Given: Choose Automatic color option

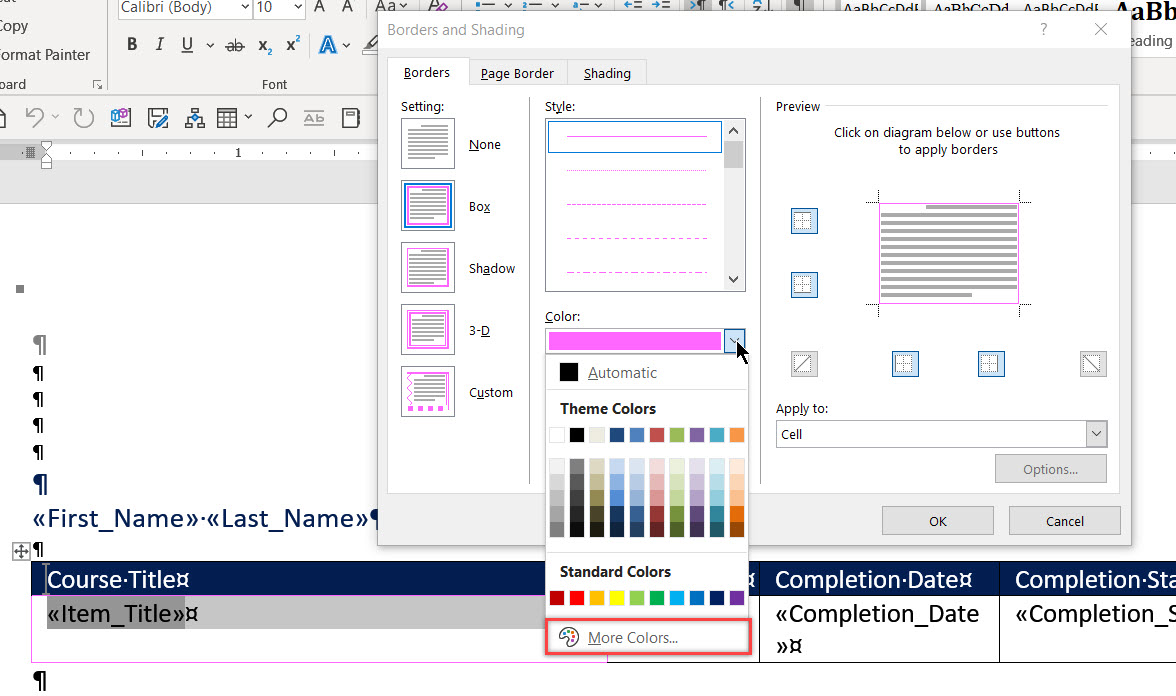Looking at the screenshot, I should [646, 372].
